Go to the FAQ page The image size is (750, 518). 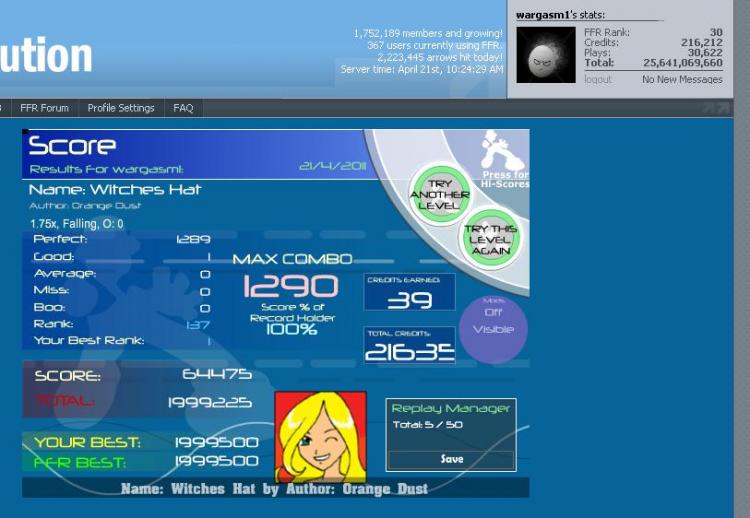183,108
